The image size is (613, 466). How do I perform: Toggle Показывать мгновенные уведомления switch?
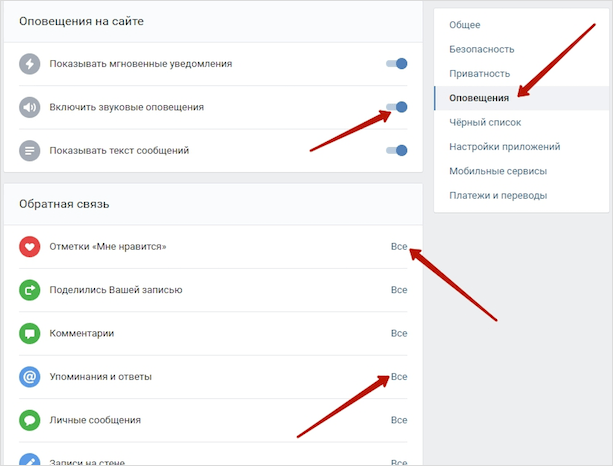[396, 64]
